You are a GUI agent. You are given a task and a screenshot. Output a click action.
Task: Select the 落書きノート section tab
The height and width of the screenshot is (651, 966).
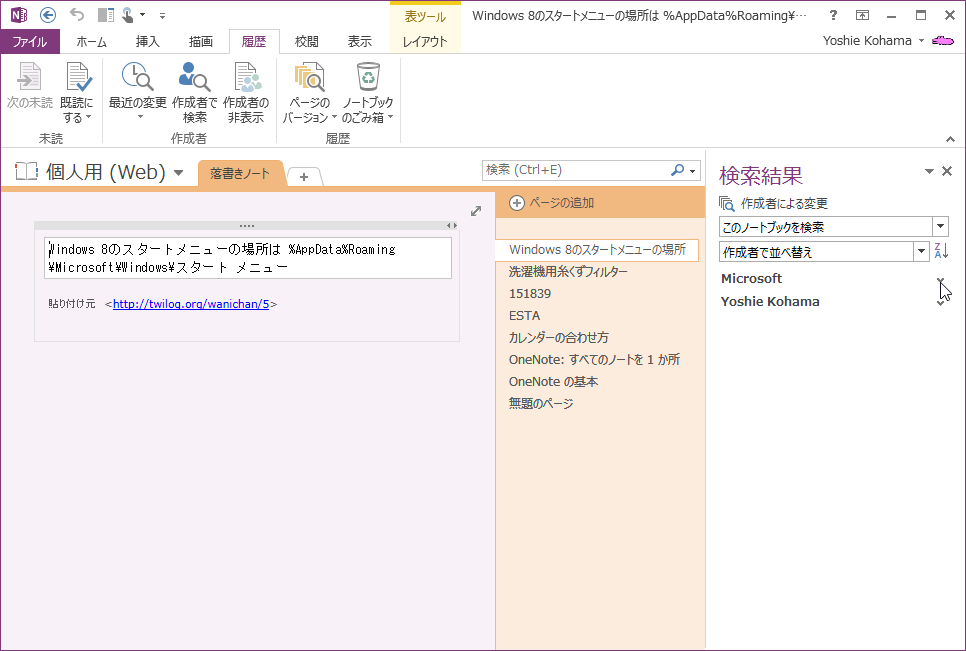tap(240, 174)
